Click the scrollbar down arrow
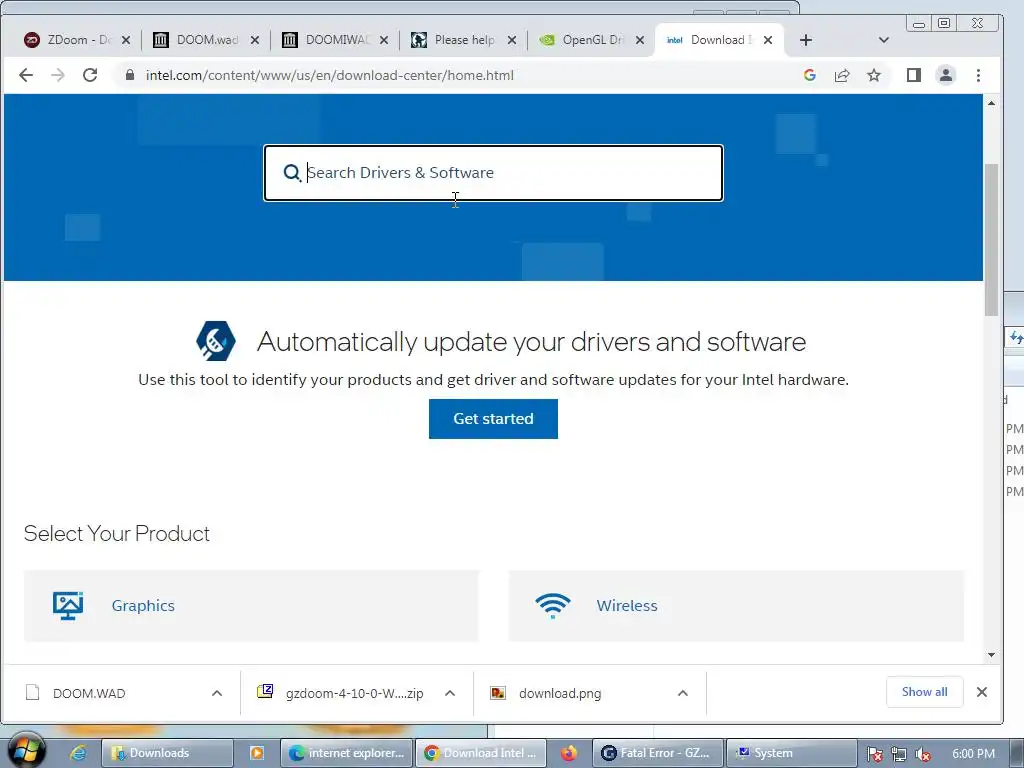This screenshot has height=768, width=1024. click(991, 654)
